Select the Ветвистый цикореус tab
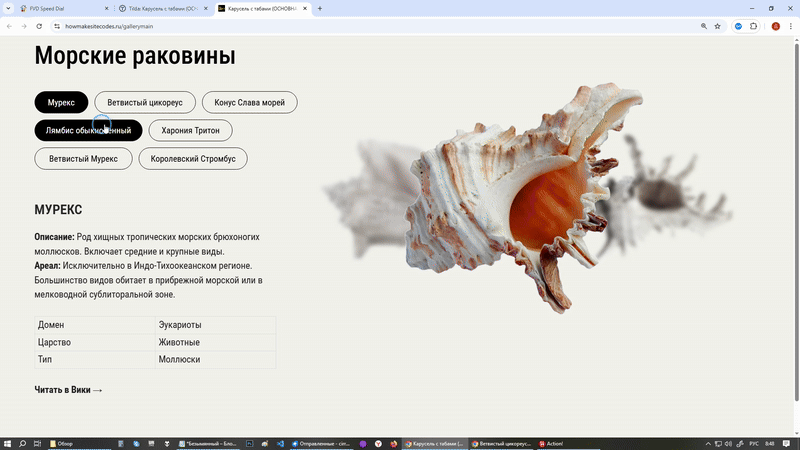The image size is (800, 450). (145, 103)
